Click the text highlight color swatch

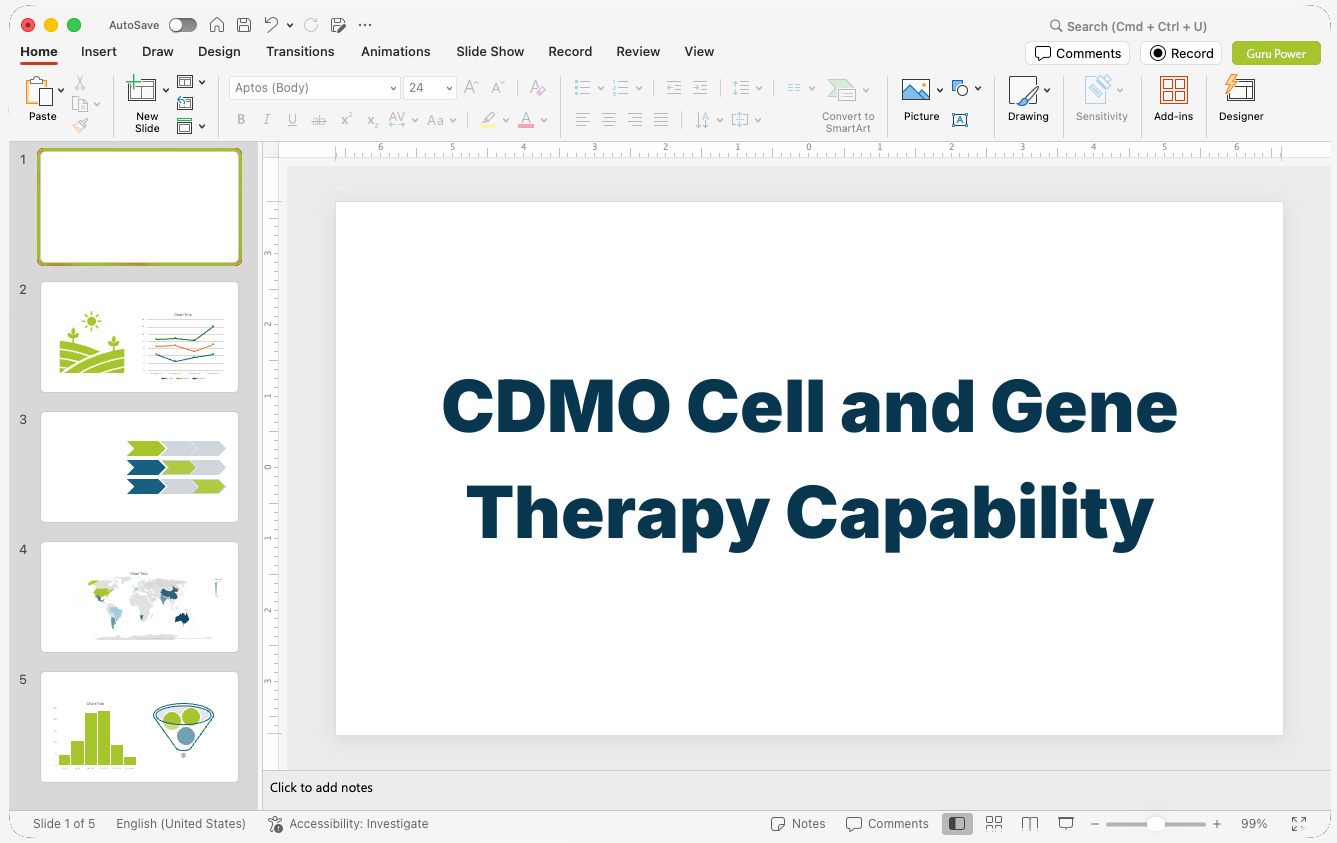tap(487, 120)
